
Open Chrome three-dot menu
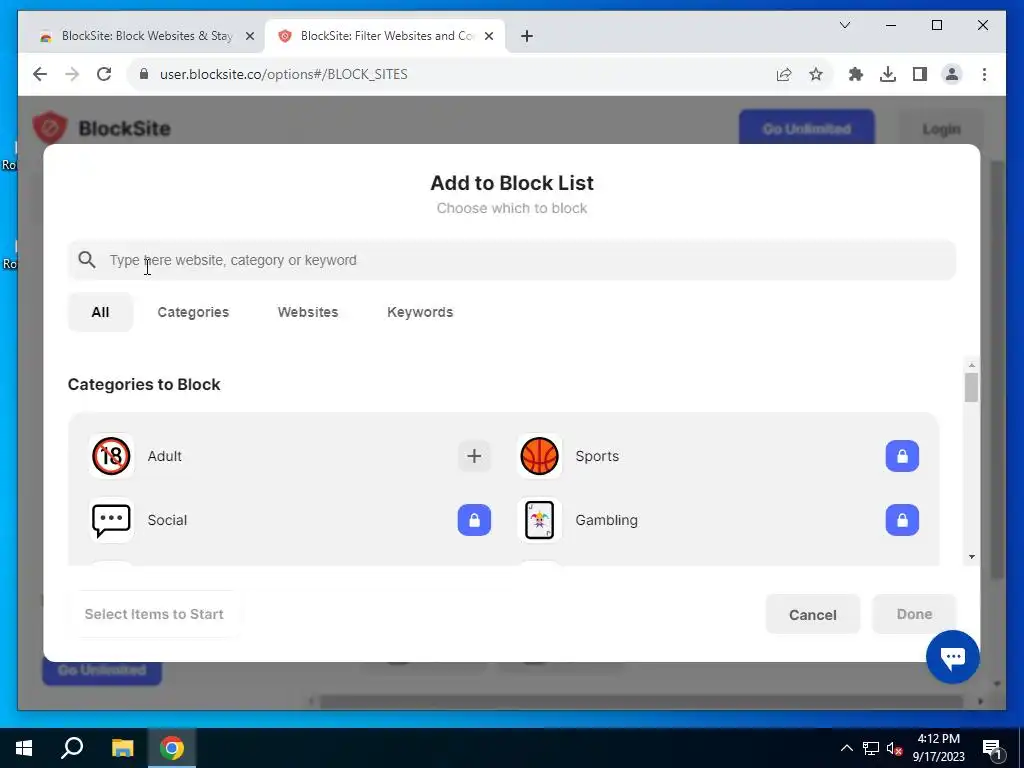coord(984,74)
